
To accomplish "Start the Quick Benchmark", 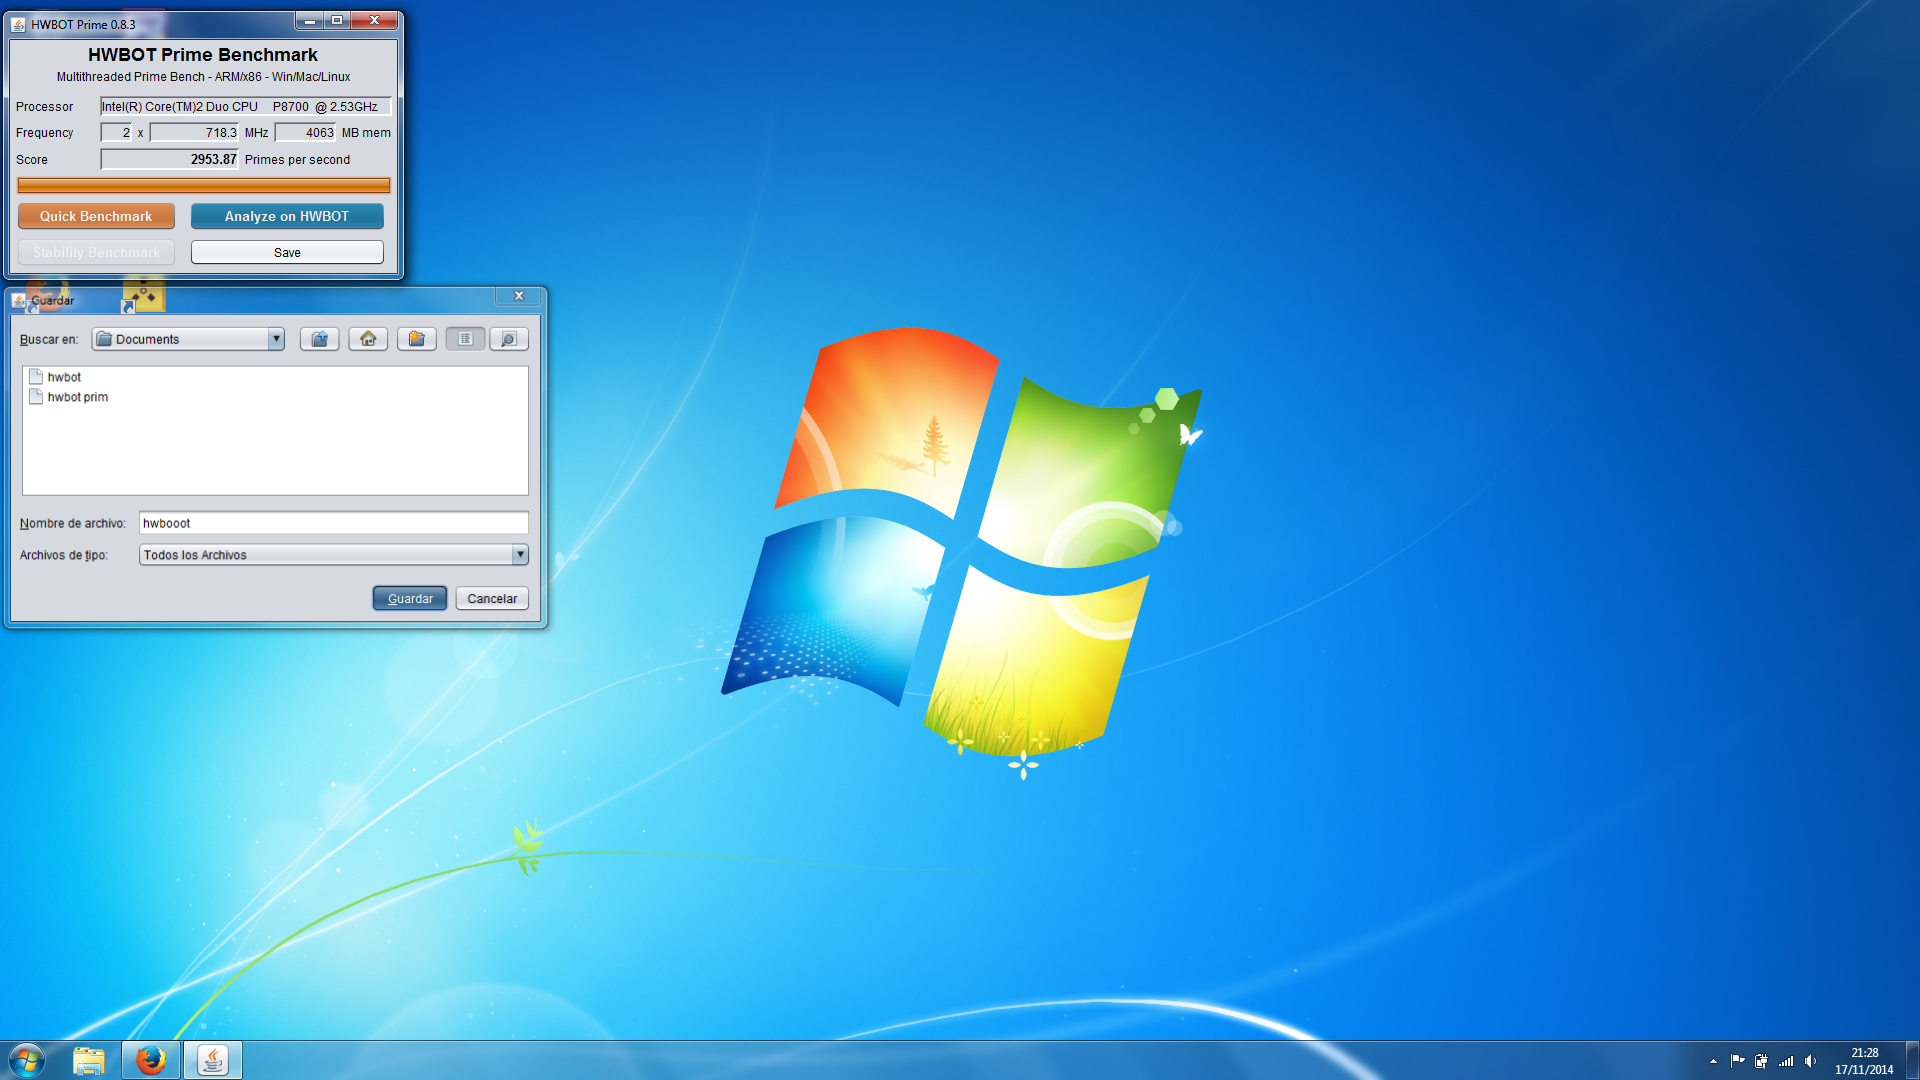I will pos(96,216).
